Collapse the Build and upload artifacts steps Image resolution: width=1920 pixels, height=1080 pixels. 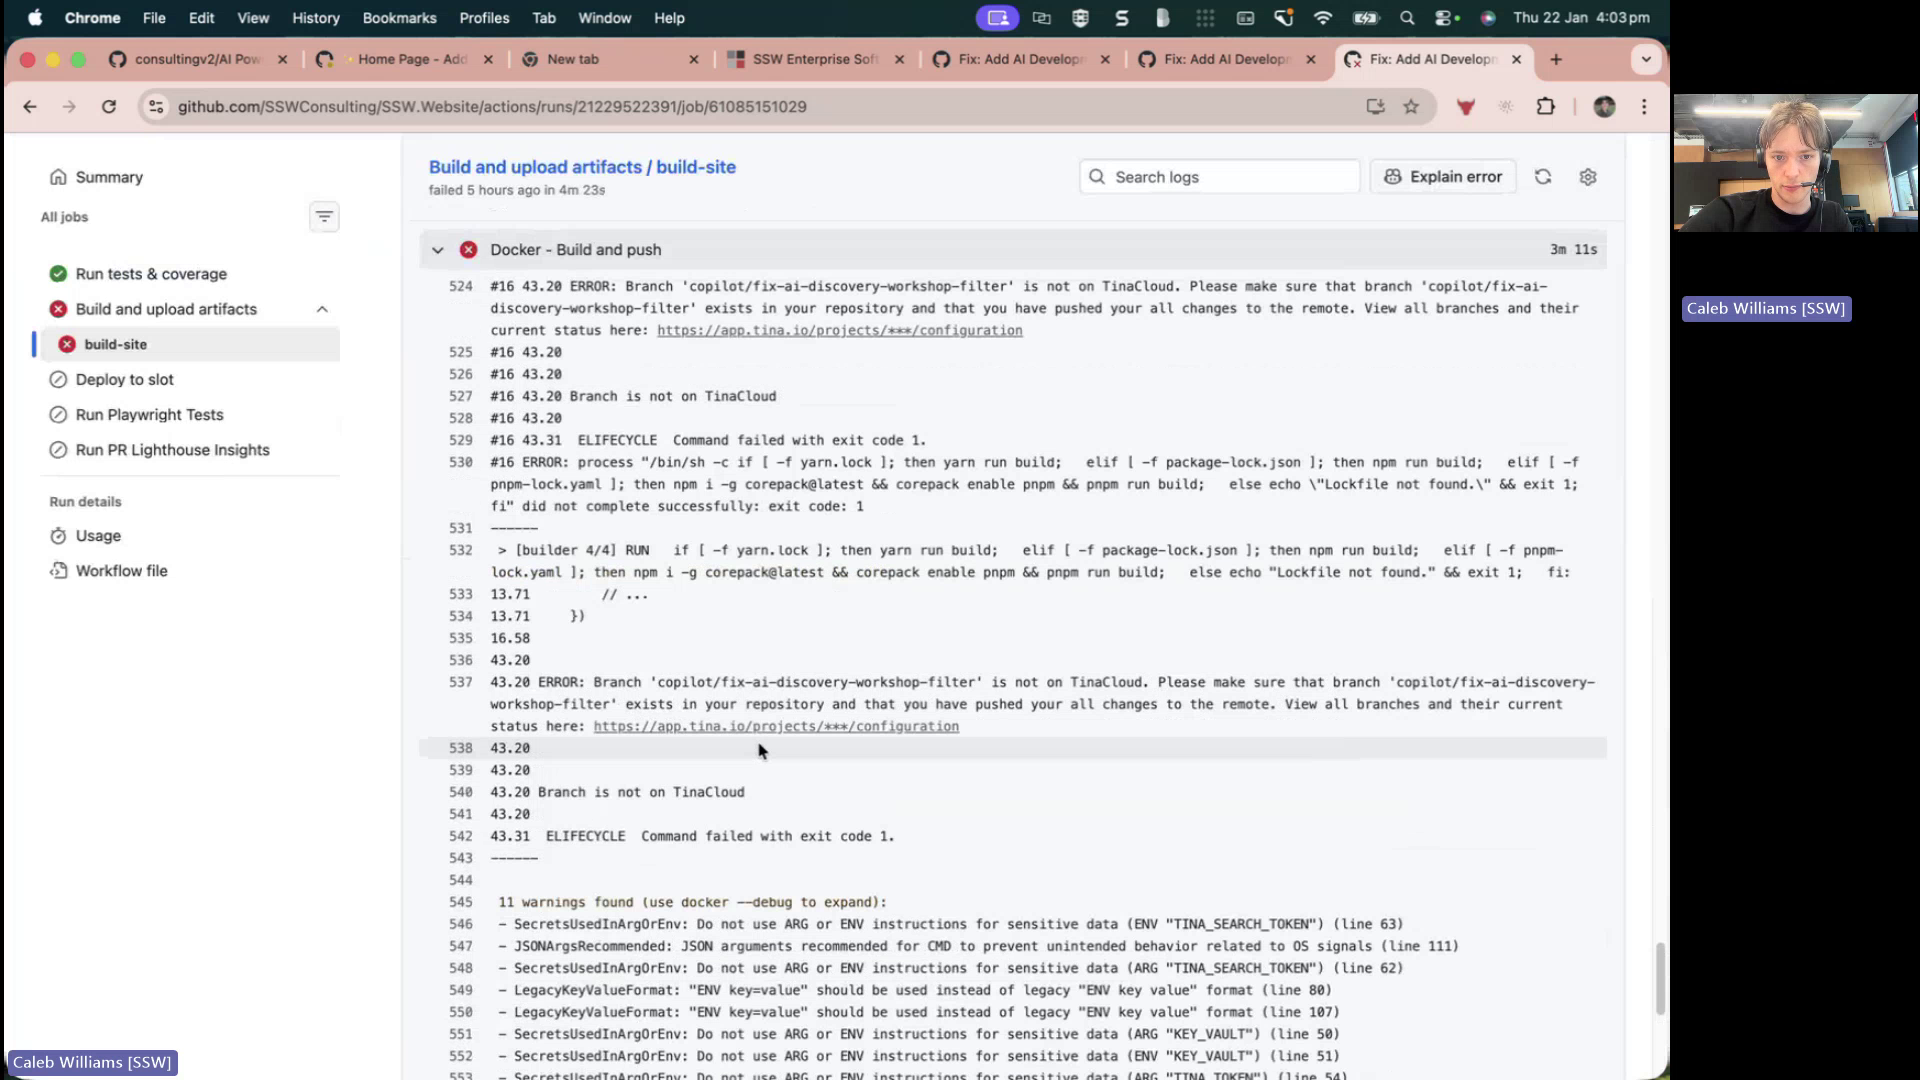(x=322, y=309)
